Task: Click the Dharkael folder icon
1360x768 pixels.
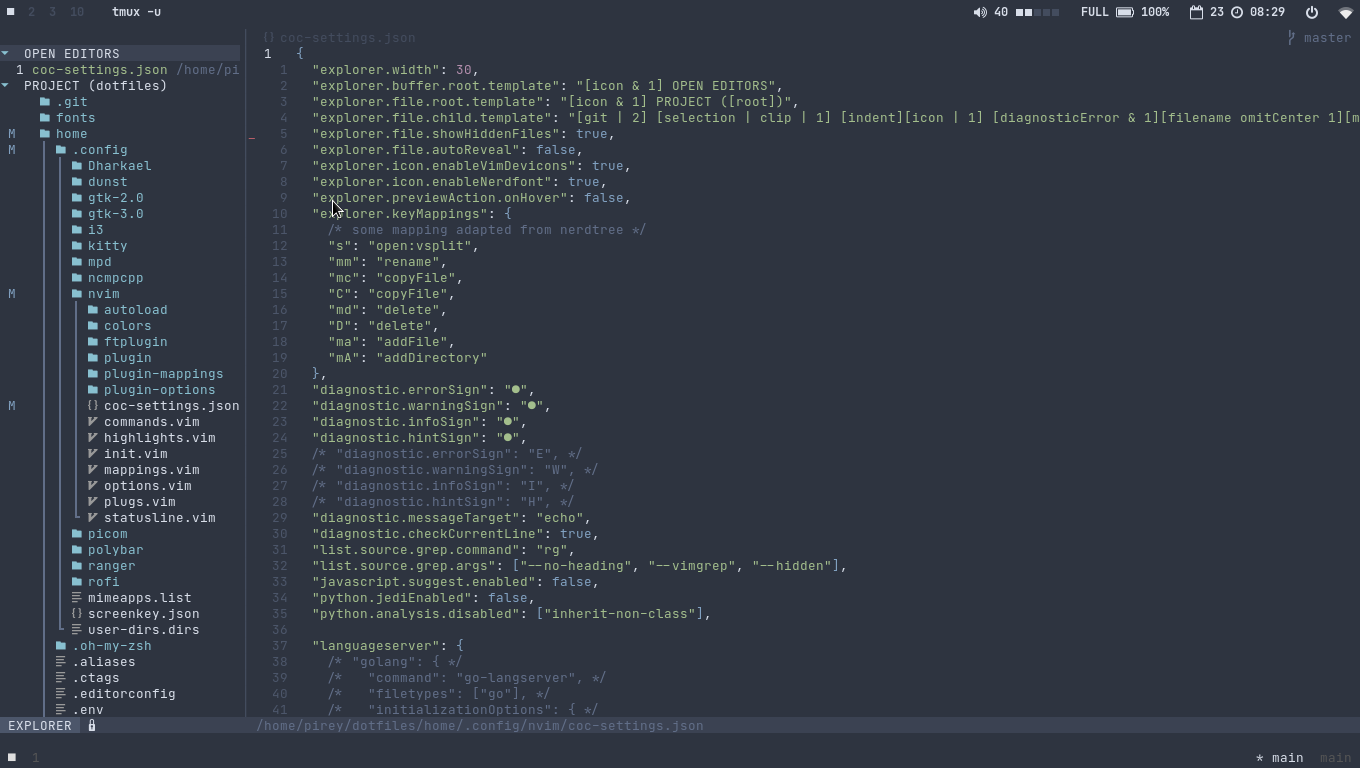Action: point(77,166)
